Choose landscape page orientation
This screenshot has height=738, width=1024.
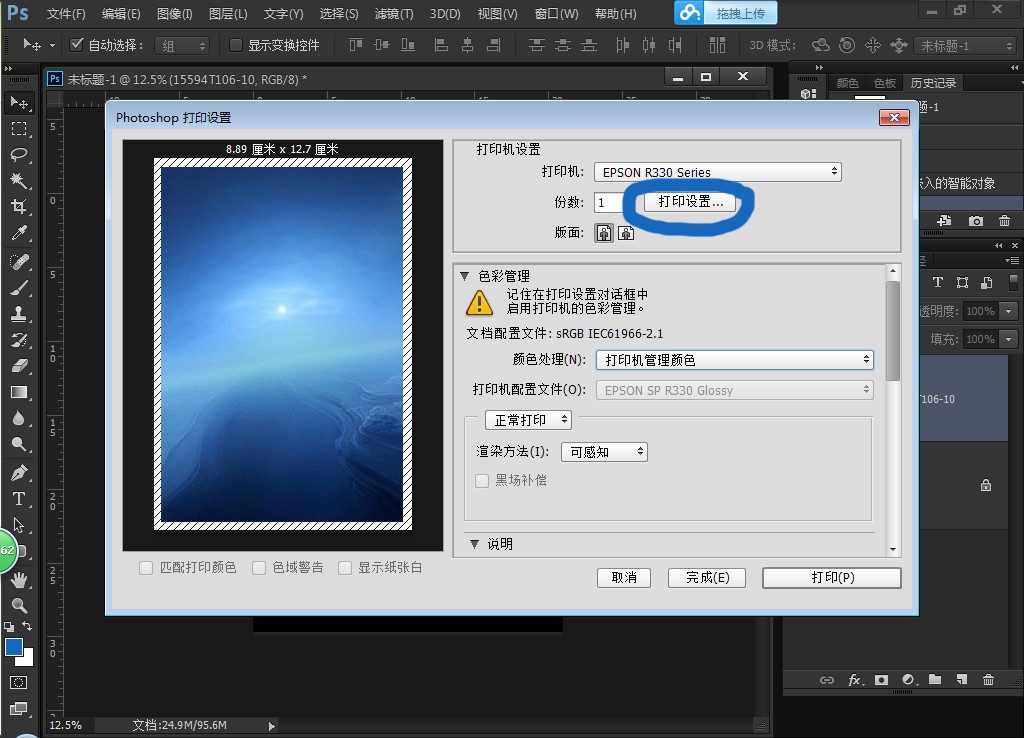coord(626,233)
